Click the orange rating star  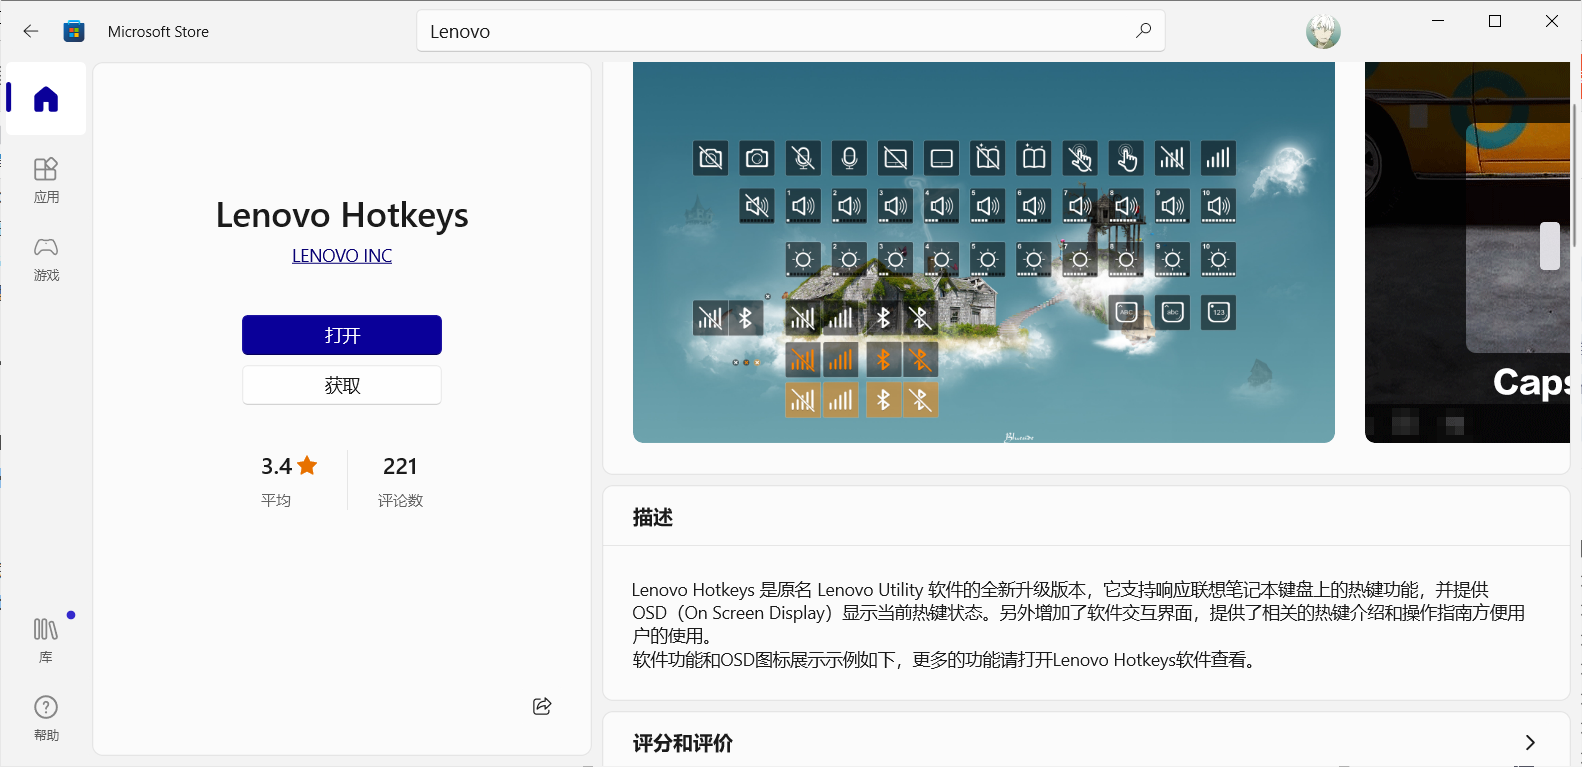click(307, 465)
